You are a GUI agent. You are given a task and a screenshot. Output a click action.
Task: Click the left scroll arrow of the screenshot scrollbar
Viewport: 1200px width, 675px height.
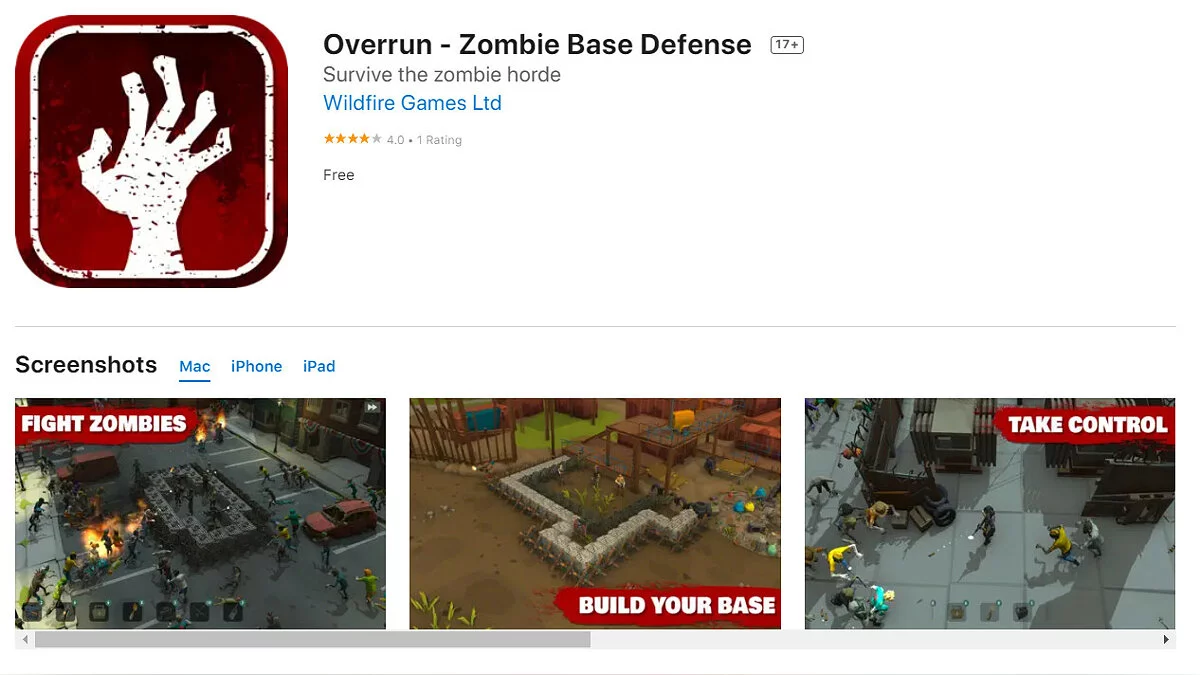coord(25,639)
